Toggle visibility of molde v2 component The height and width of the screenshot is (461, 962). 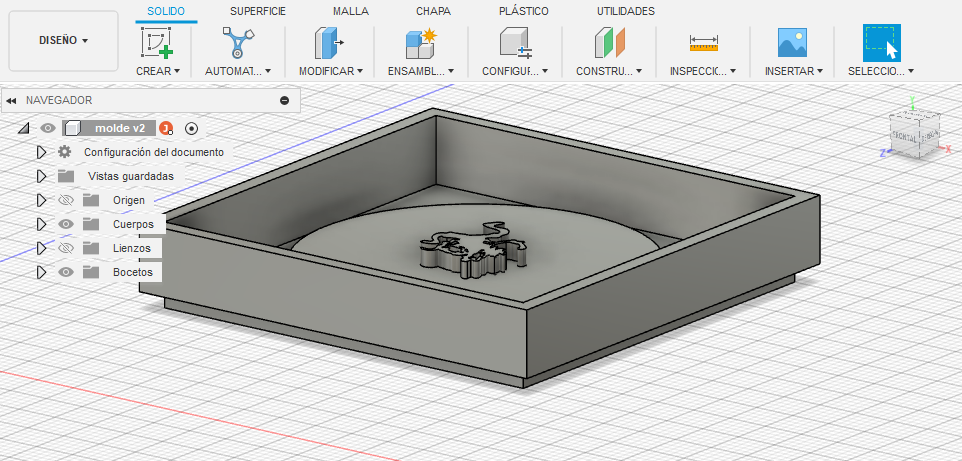coord(48,128)
